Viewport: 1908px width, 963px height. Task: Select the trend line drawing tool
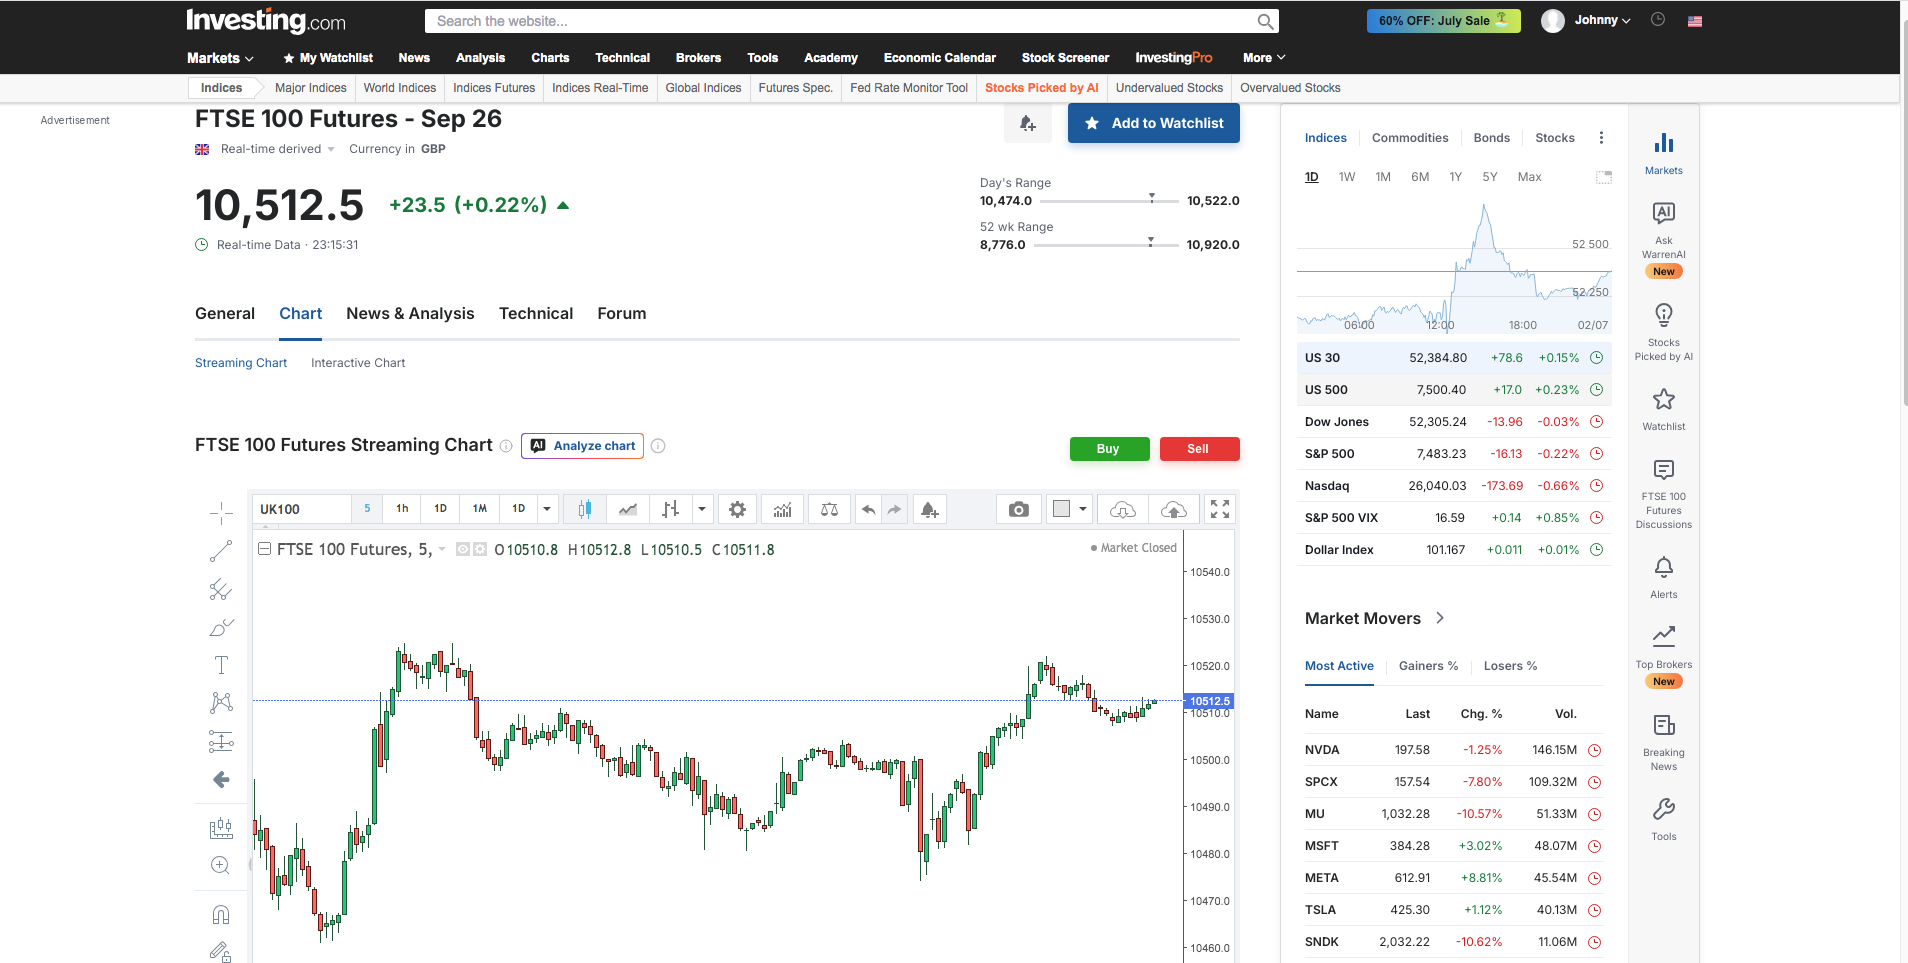click(221, 551)
